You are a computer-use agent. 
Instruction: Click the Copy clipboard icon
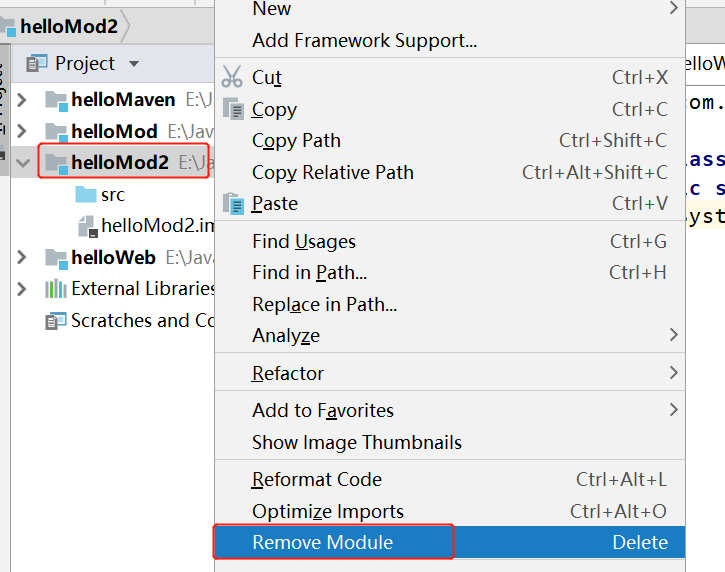(233, 109)
